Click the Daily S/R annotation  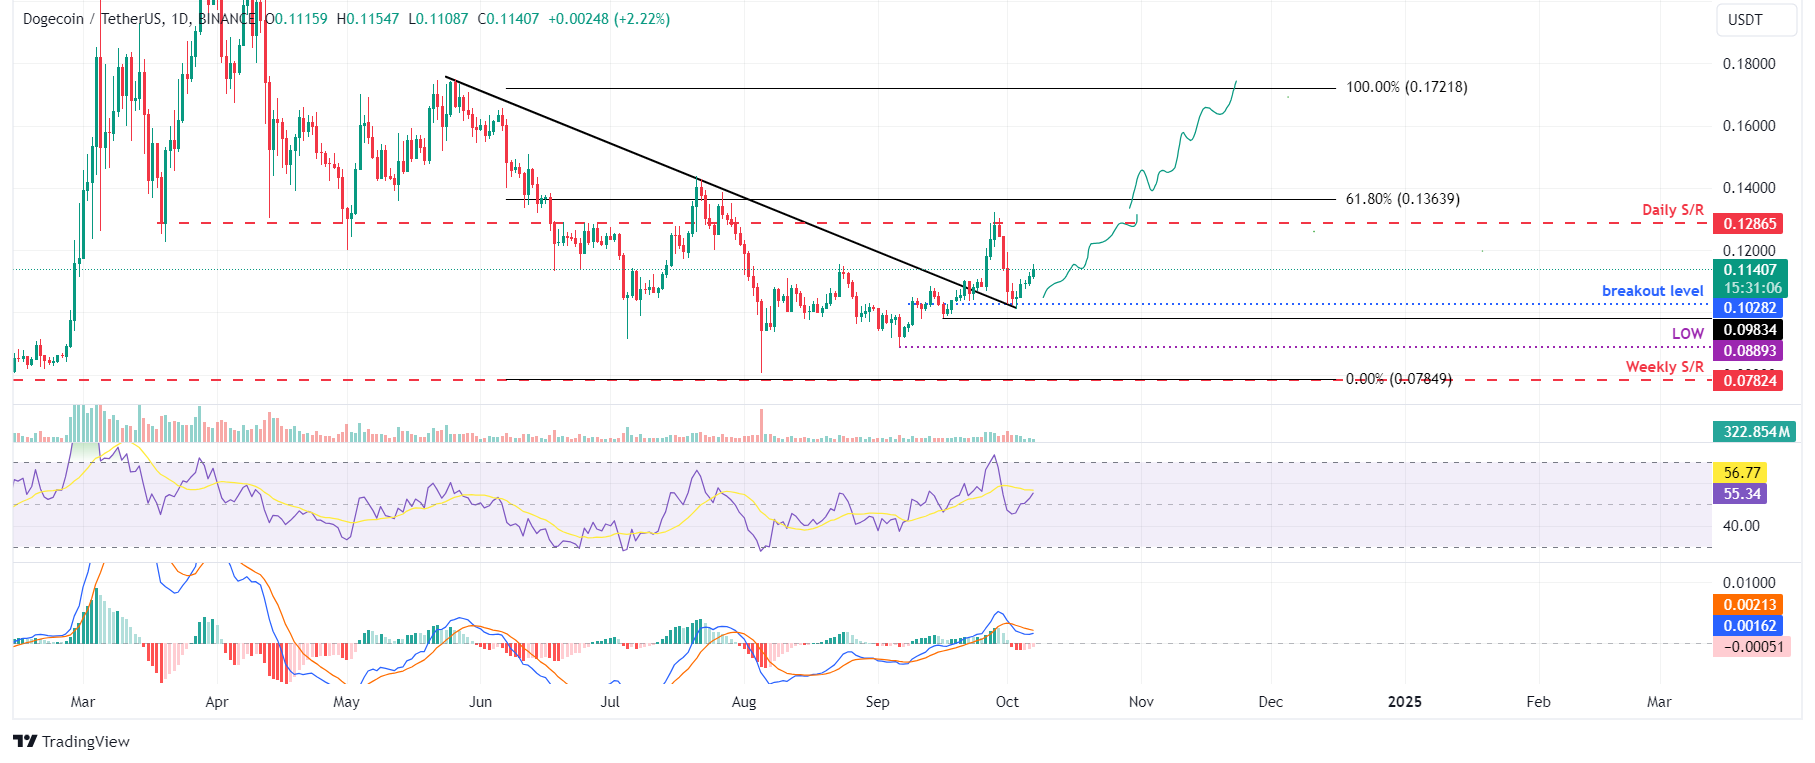point(1673,210)
